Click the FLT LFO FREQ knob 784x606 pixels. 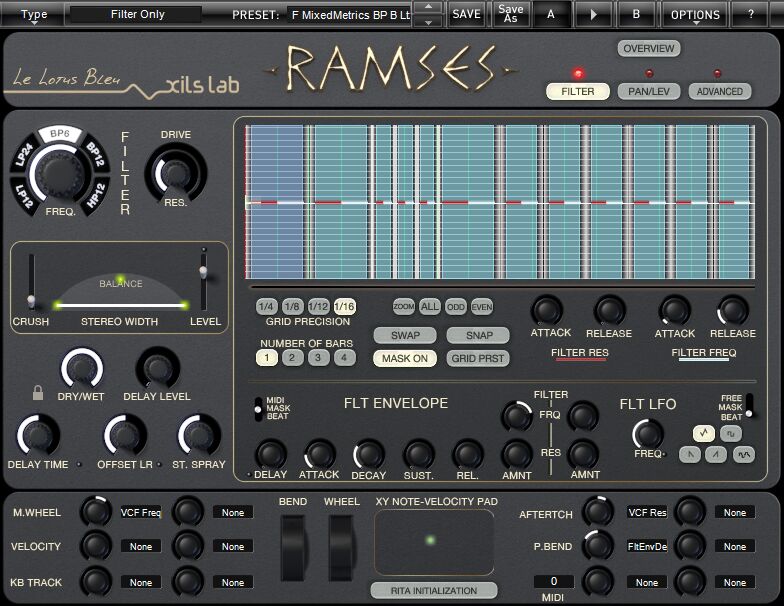648,434
